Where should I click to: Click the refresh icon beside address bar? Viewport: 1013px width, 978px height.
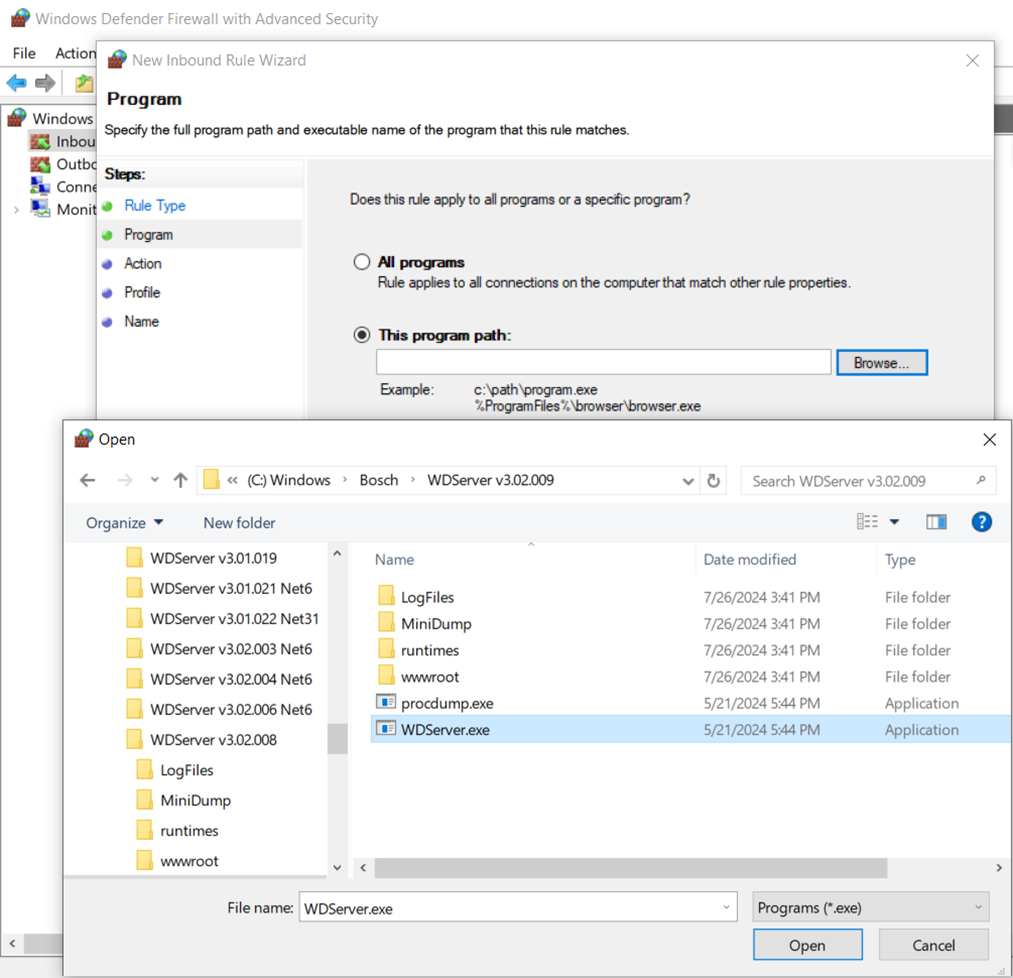tap(713, 481)
